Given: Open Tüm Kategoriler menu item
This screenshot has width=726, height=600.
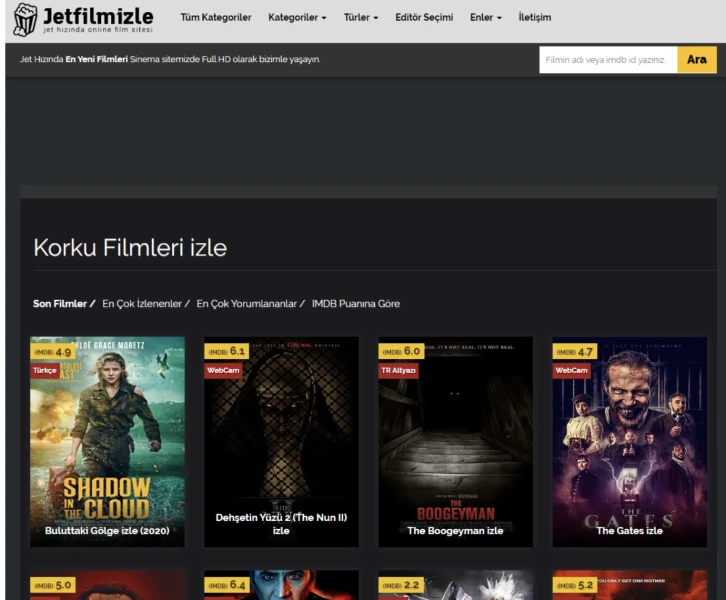Looking at the screenshot, I should click(x=215, y=18).
